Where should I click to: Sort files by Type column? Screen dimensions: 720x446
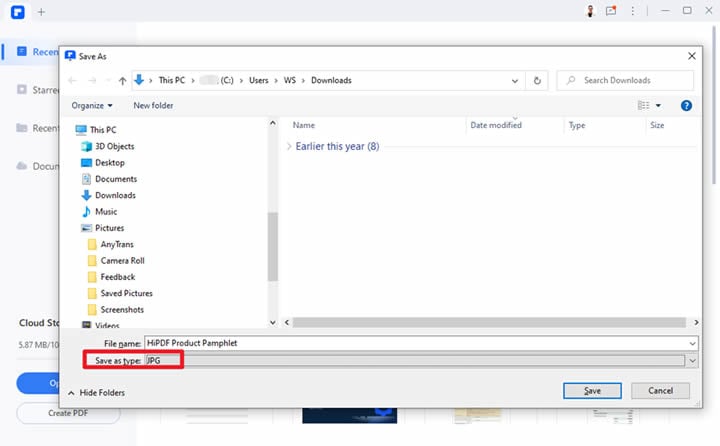pos(577,125)
